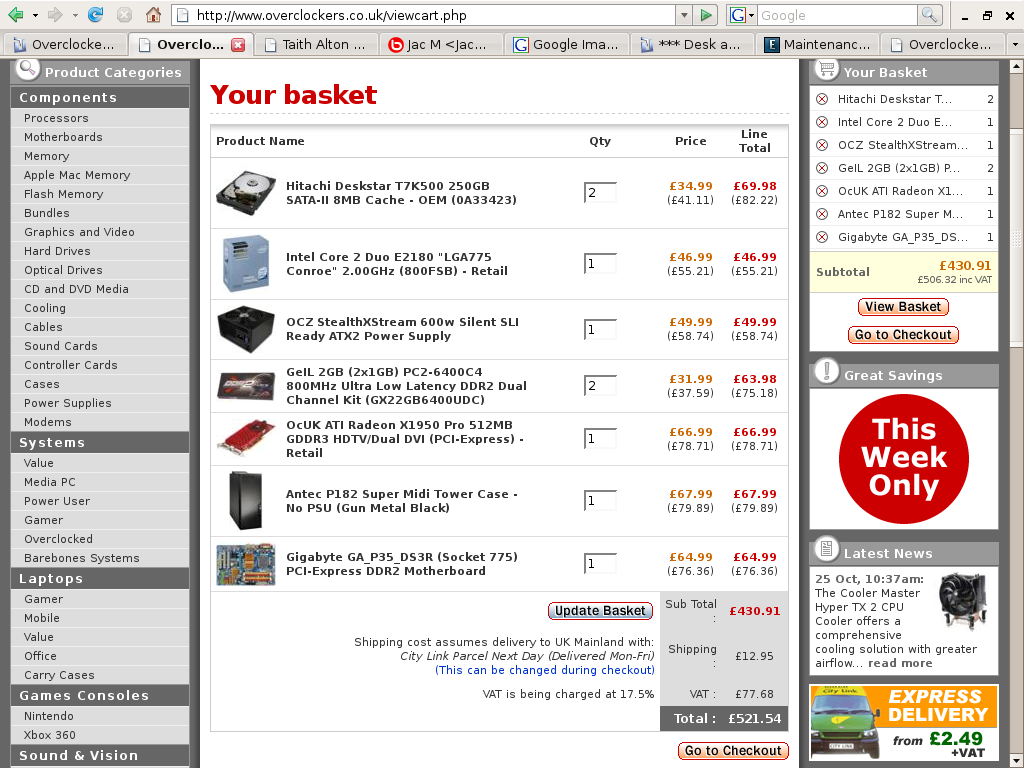
Task: Open the Processors category link
Action: (56, 118)
